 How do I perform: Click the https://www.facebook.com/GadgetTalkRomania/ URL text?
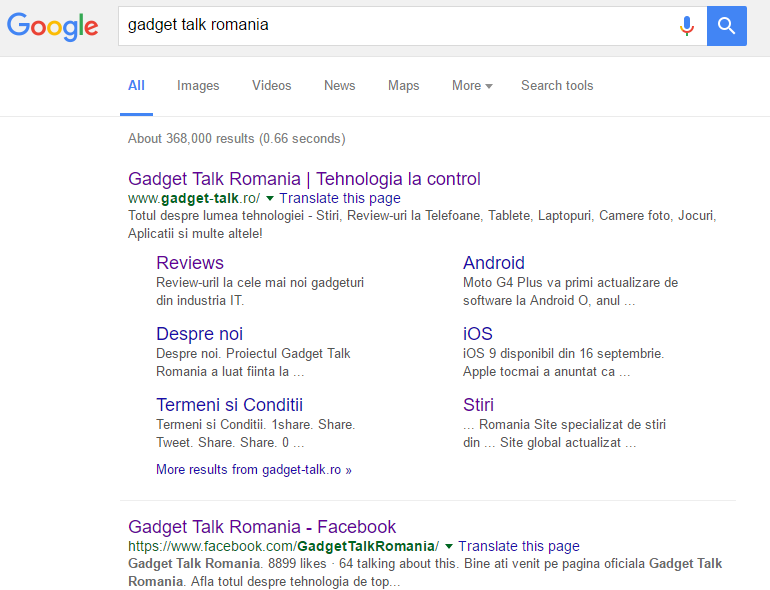tap(283, 546)
